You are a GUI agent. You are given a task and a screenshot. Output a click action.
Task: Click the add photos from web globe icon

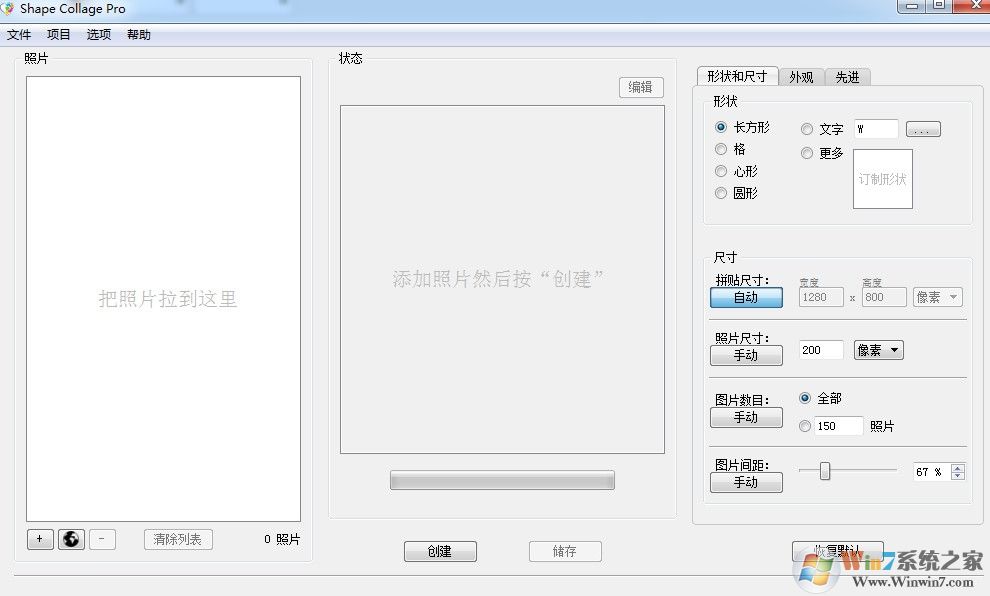pyautogui.click(x=71, y=539)
